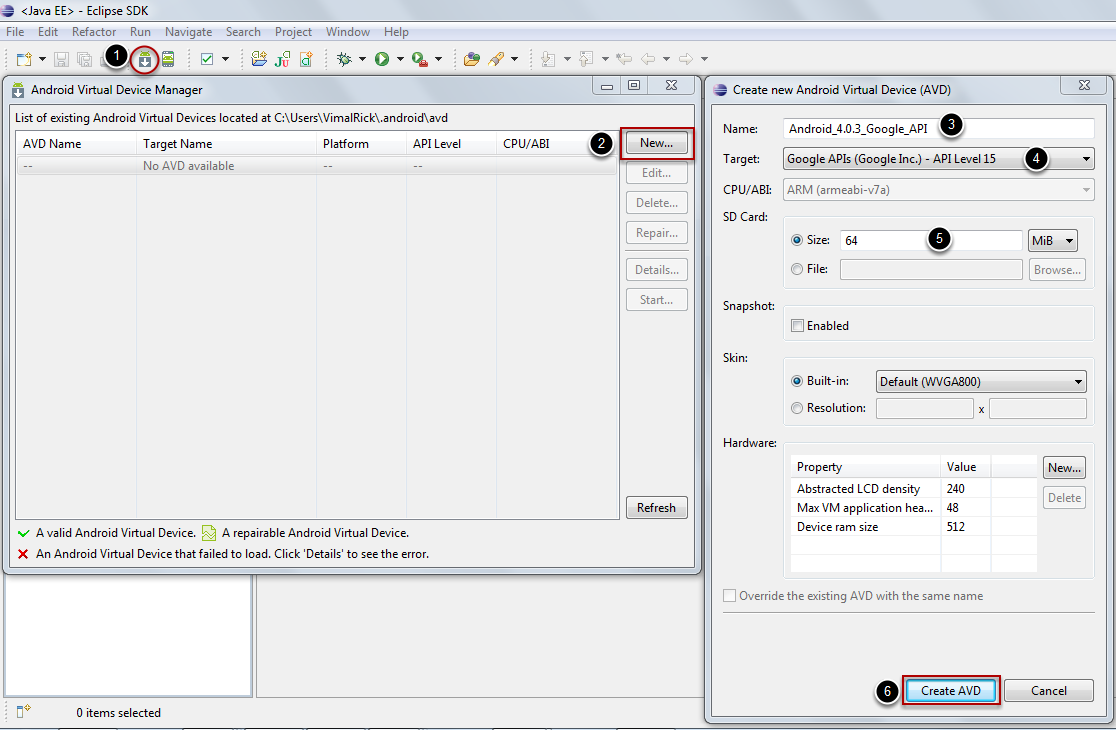Click the new Android JUnit test project icon

283,59
